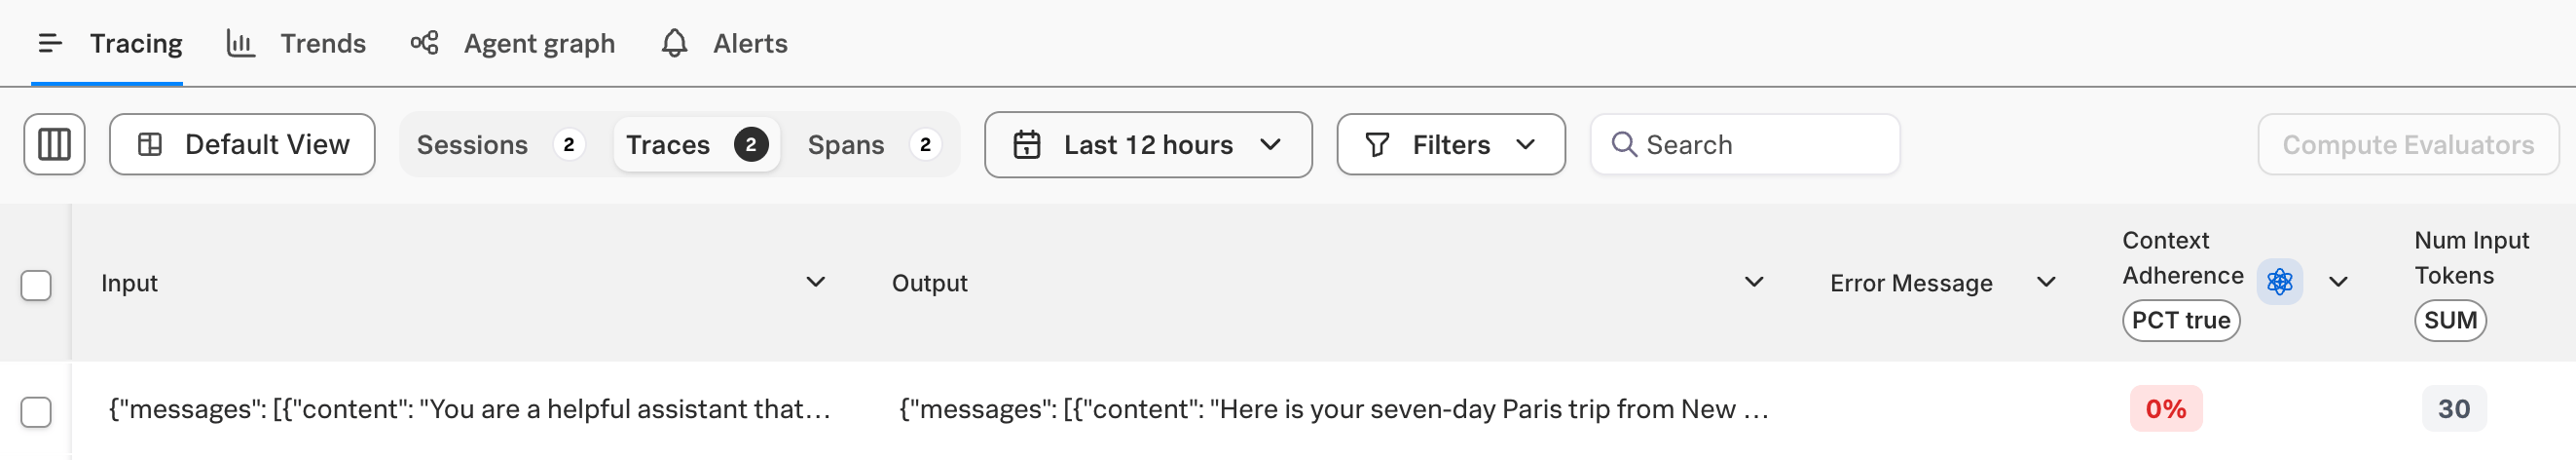Click the Trends bar chart icon
This screenshot has width=2576, height=460.
pyautogui.click(x=240, y=43)
